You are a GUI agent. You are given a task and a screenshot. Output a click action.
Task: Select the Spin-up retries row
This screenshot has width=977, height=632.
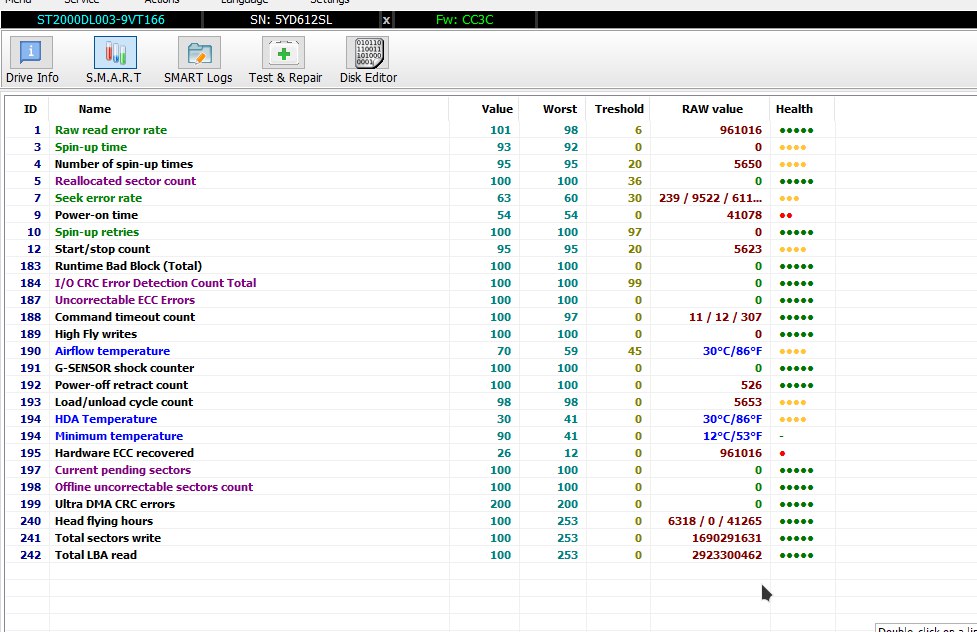420,232
